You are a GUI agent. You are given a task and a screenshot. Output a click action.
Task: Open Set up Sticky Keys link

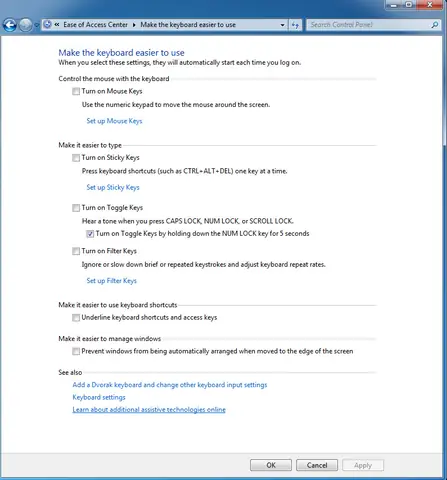pos(113,187)
